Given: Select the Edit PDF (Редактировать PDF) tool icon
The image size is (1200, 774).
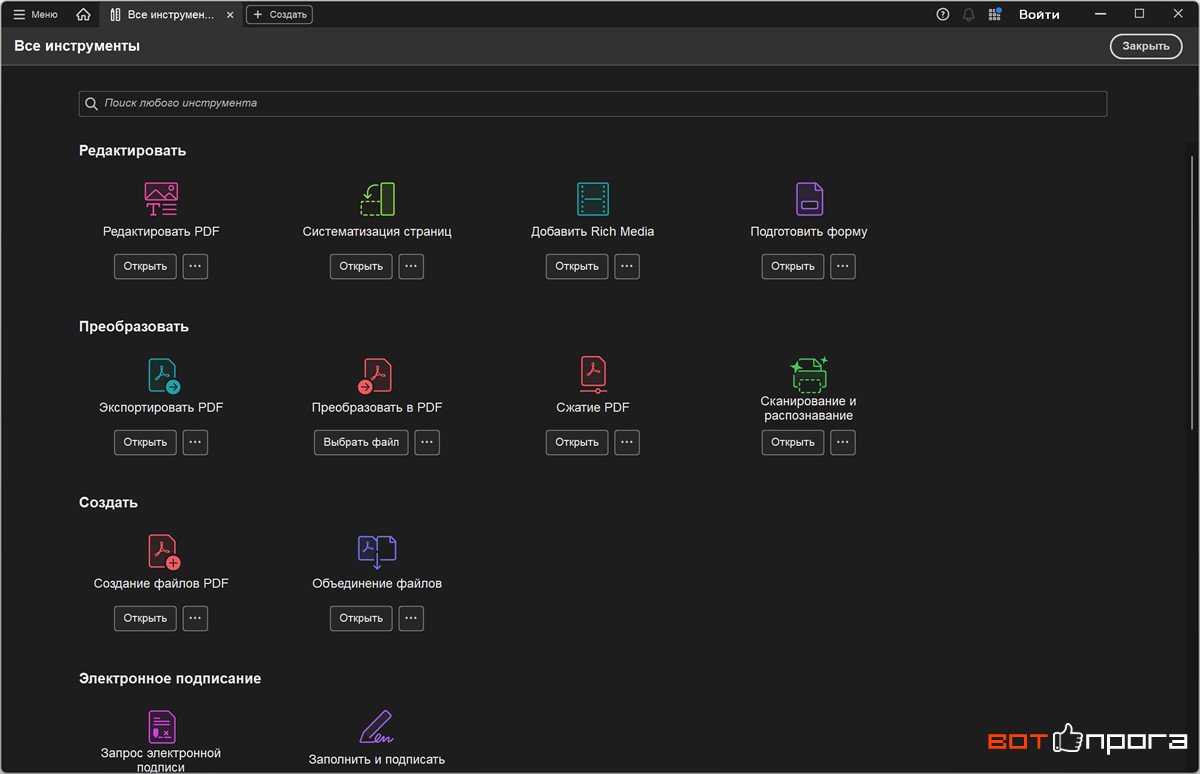Looking at the screenshot, I should pyautogui.click(x=161, y=199).
